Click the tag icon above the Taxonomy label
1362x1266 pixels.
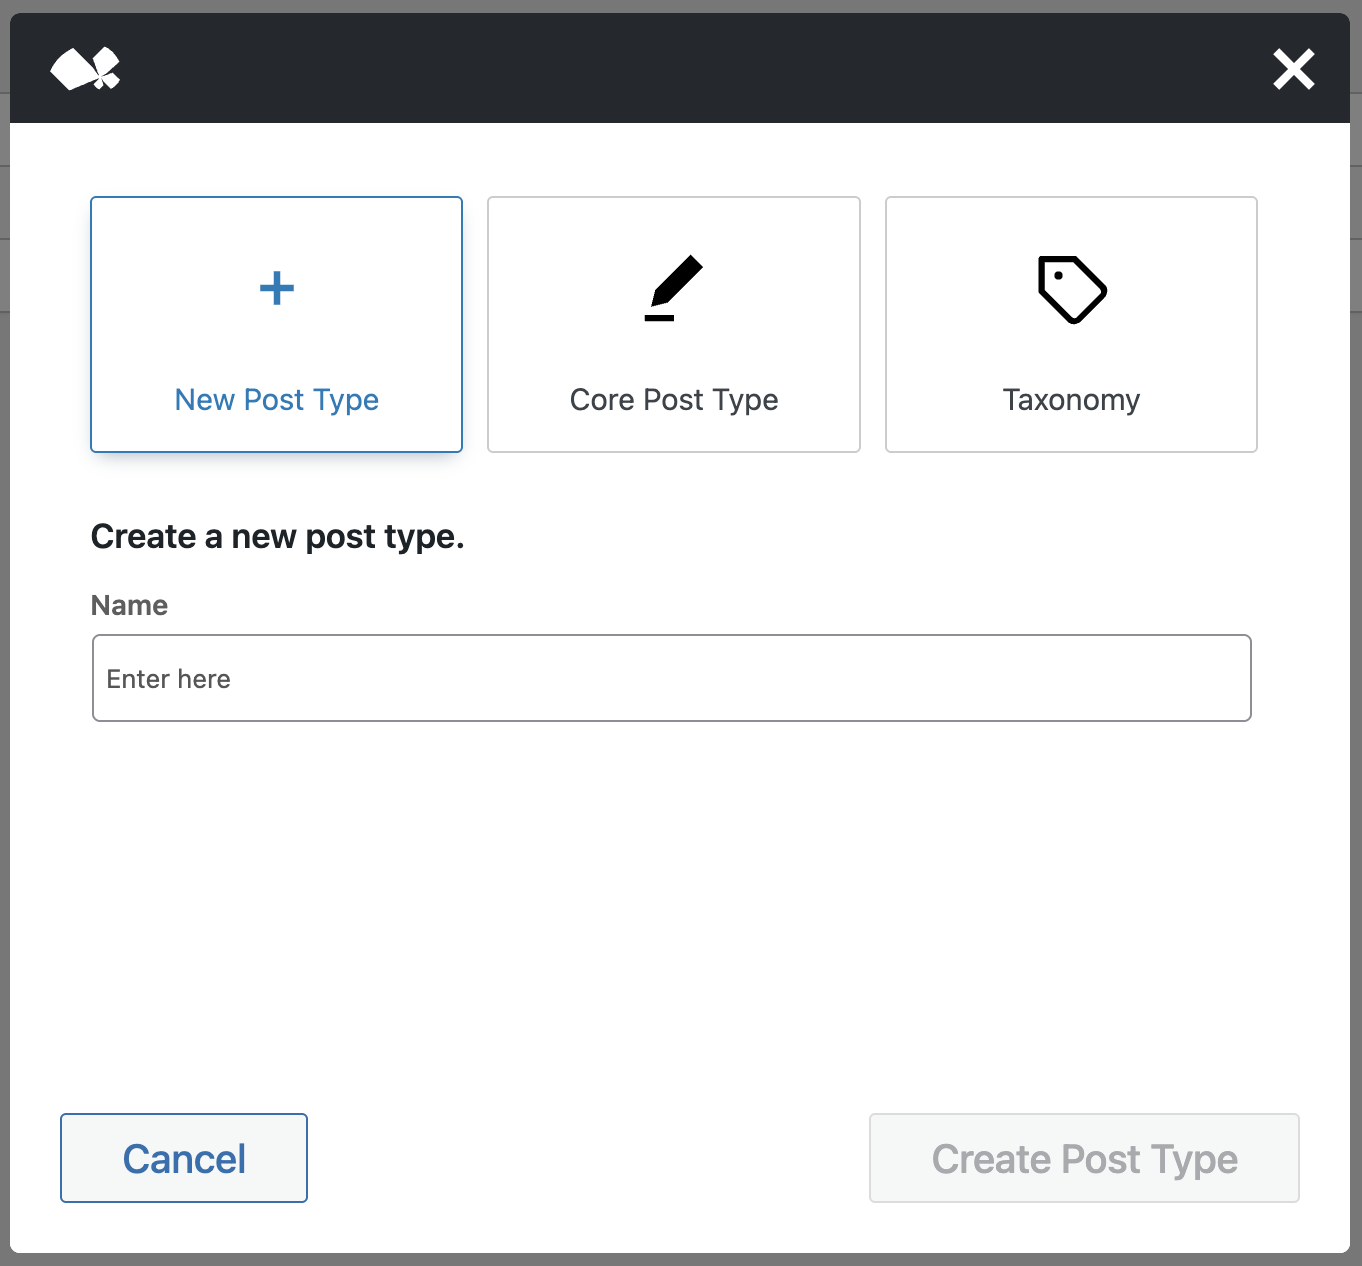tap(1071, 289)
